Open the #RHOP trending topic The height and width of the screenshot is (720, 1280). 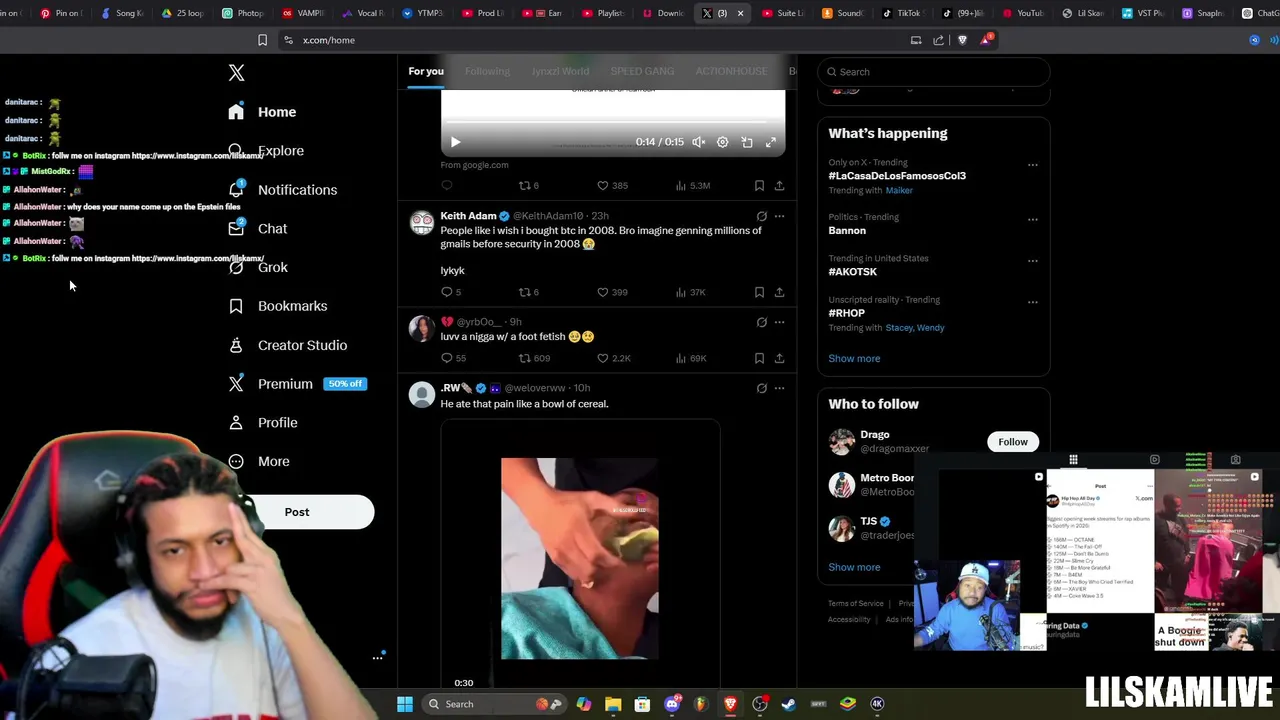[x=846, y=313]
